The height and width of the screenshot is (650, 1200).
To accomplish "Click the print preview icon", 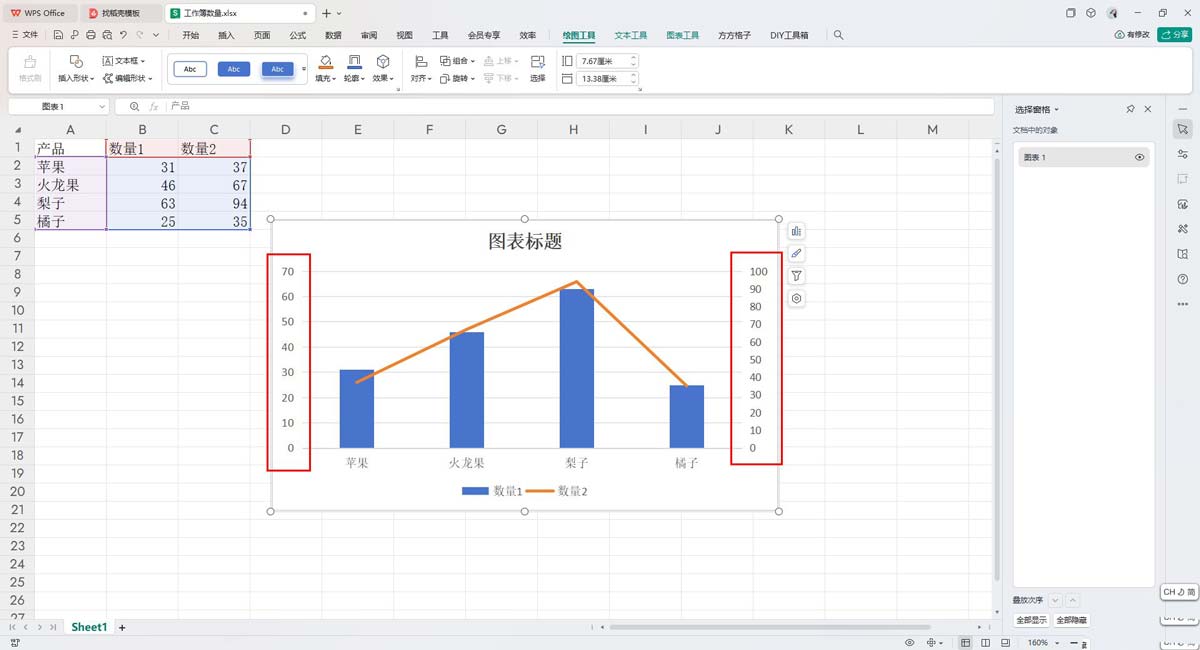I will (107, 35).
